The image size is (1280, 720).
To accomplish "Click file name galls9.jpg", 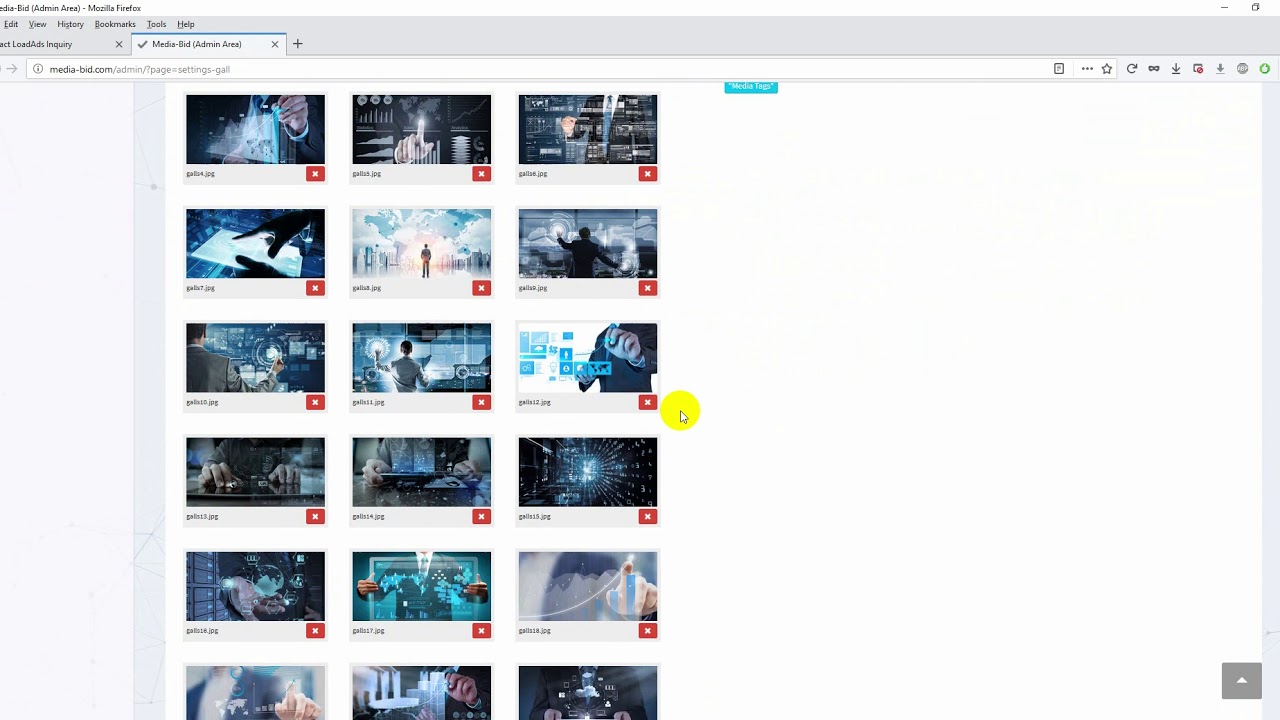I will [533, 288].
